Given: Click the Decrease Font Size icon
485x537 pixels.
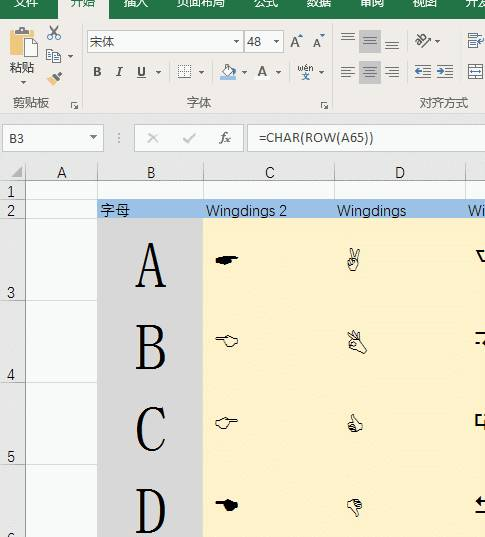Looking at the screenshot, I should pos(318,41).
